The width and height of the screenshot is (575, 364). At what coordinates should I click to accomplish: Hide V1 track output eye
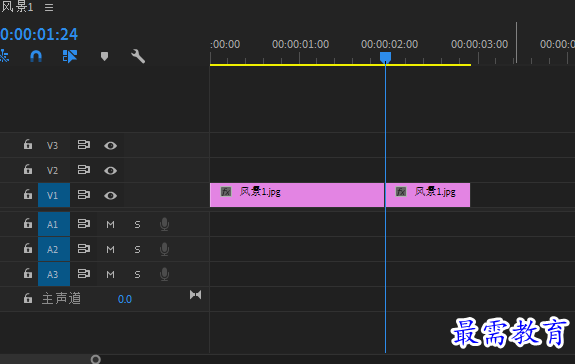(x=110, y=195)
